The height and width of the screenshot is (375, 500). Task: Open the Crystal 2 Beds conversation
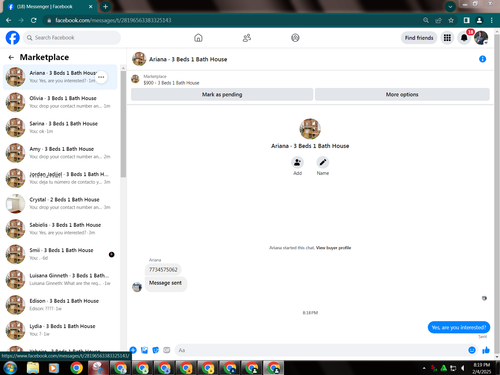60,203
